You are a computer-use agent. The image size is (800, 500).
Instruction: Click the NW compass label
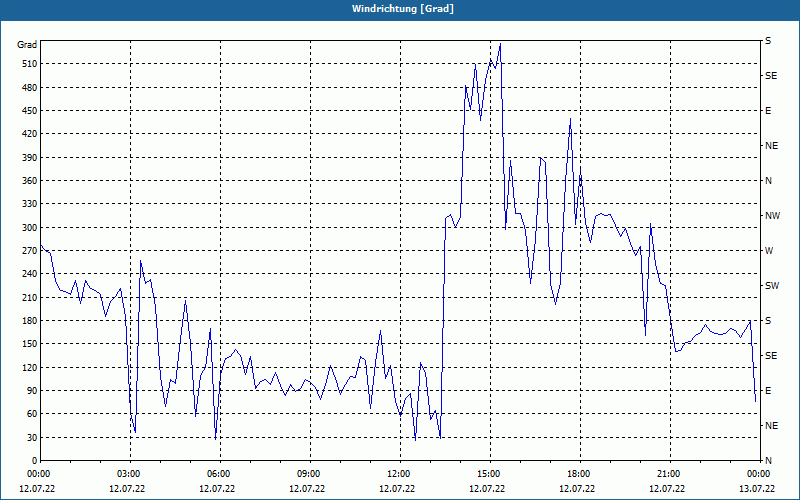(772, 216)
